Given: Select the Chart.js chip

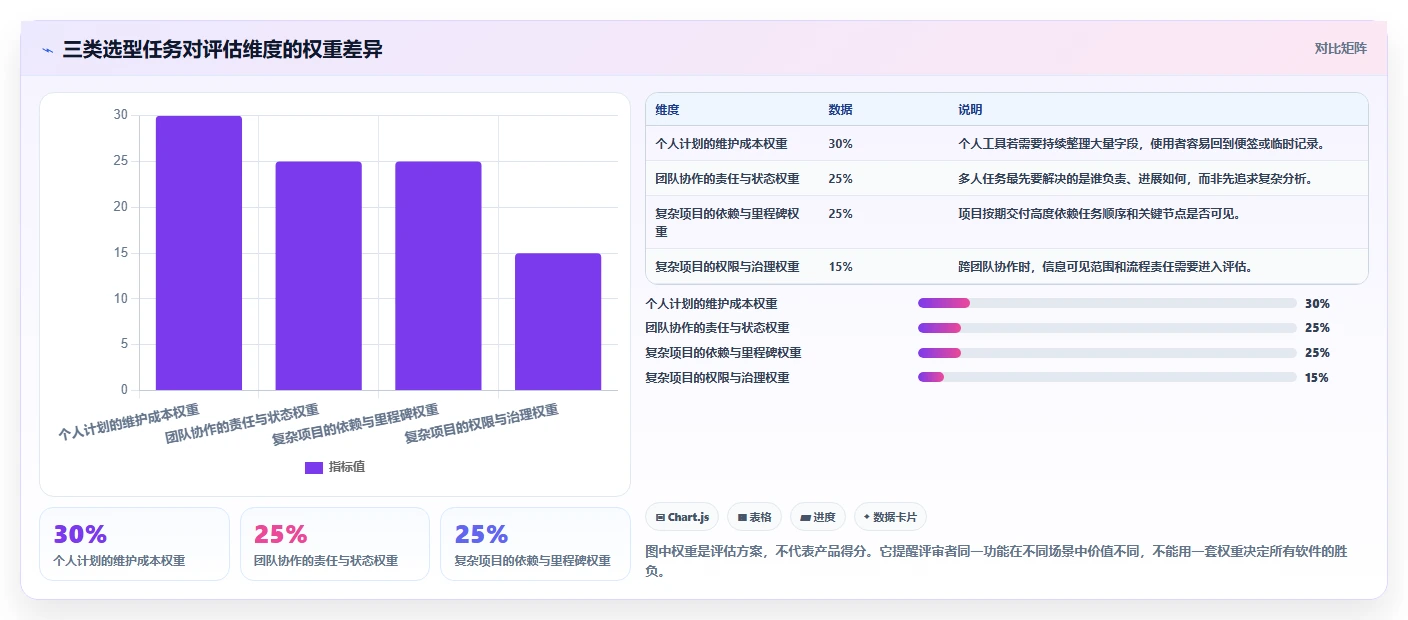Looking at the screenshot, I should pyautogui.click(x=682, y=517).
